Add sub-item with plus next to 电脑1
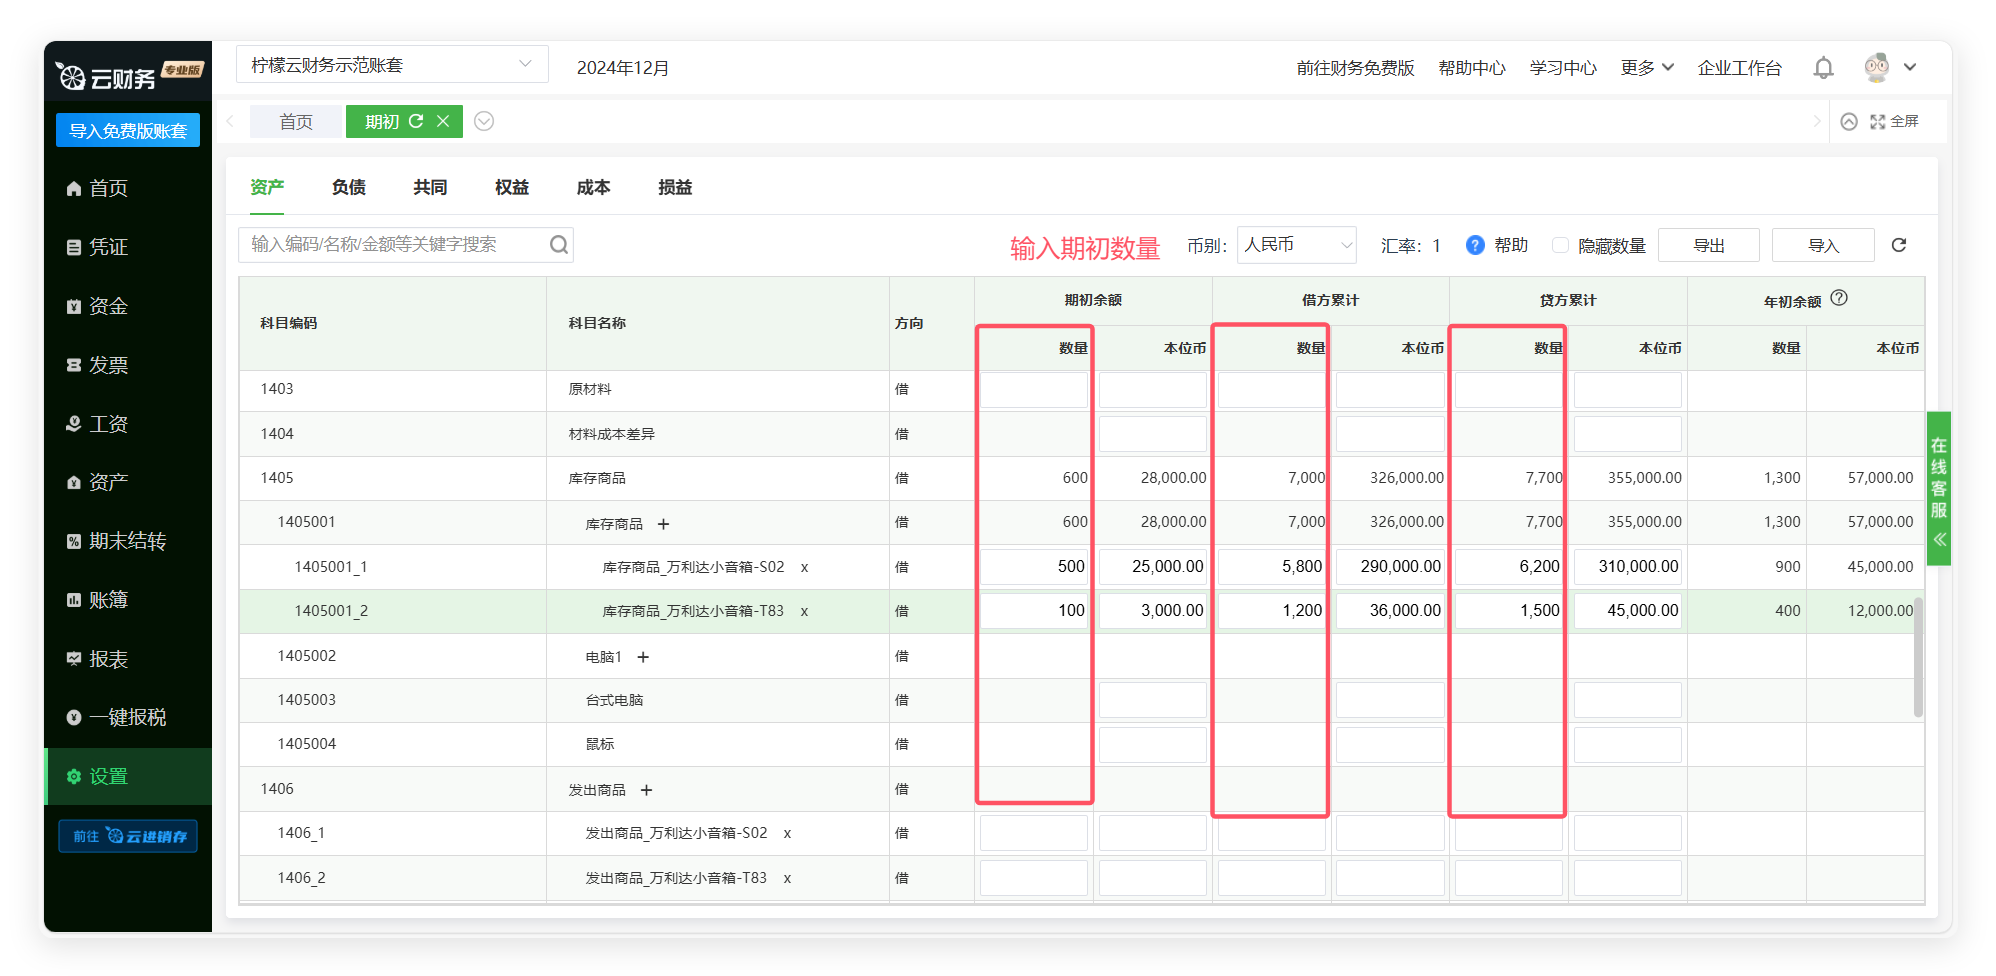This screenshot has width=1996, height=976. pyautogui.click(x=643, y=657)
